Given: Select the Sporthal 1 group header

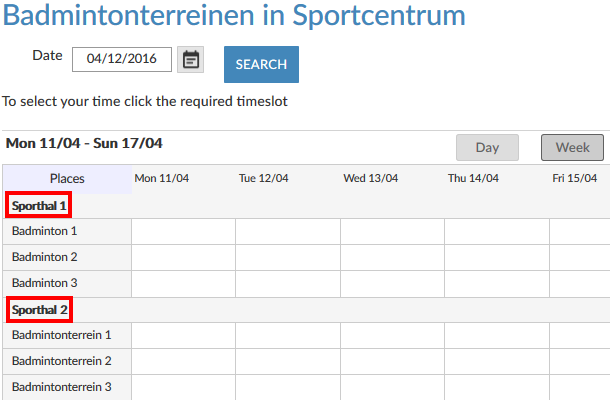Looking at the screenshot, I should [x=39, y=206].
